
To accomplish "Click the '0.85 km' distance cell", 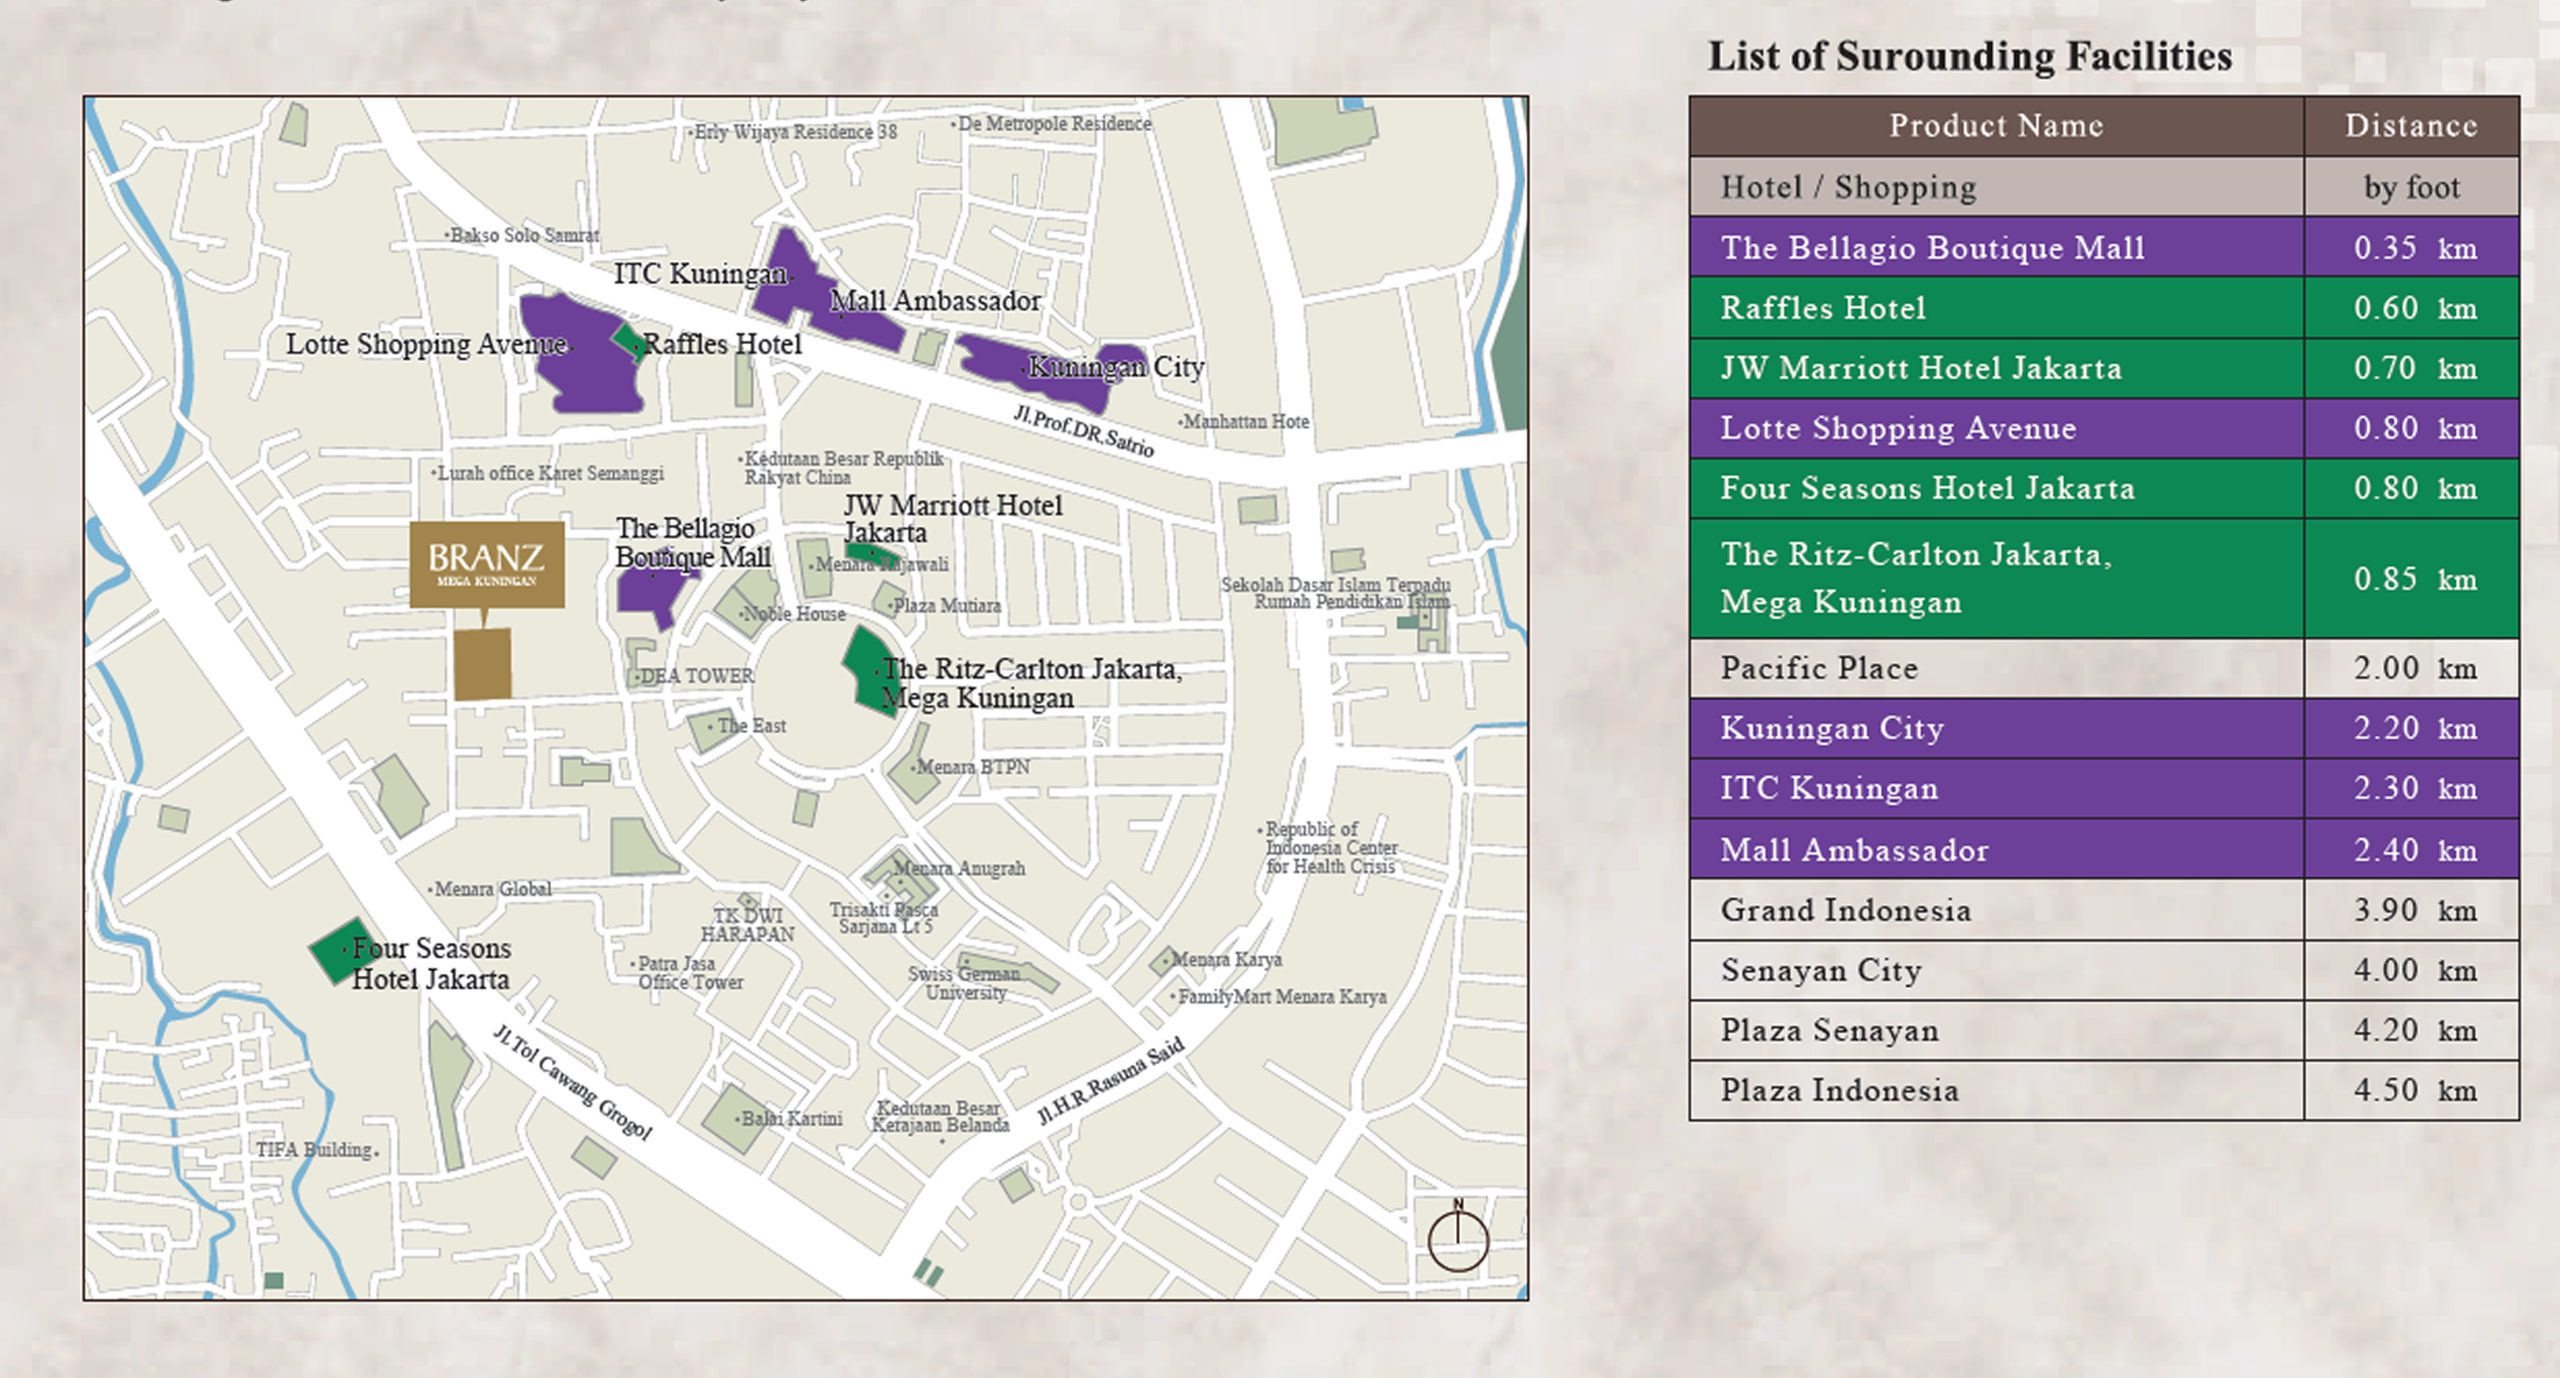I will [2412, 579].
